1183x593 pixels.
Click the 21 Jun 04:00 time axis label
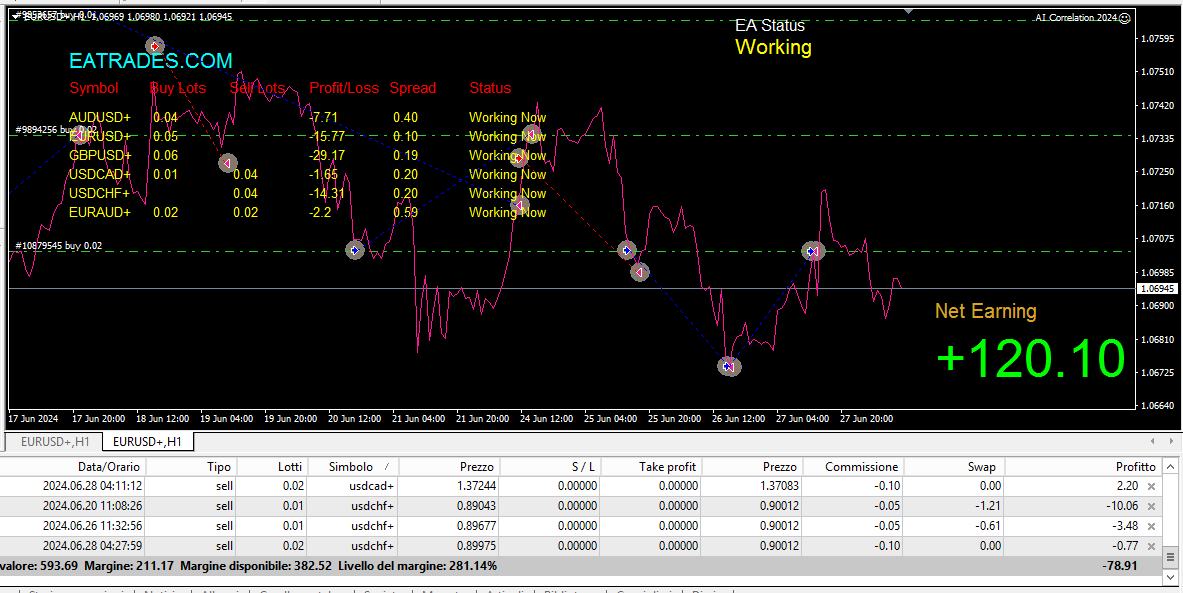click(x=418, y=419)
